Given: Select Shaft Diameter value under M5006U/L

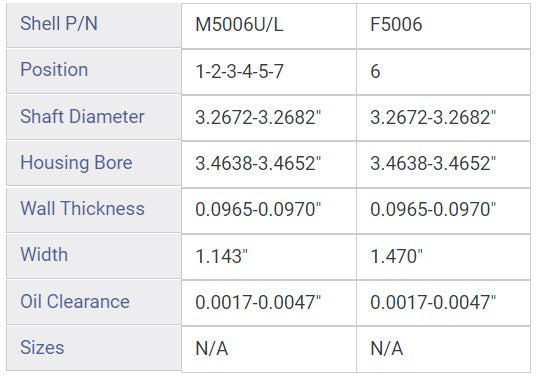Looking at the screenshot, I should [x=269, y=118].
